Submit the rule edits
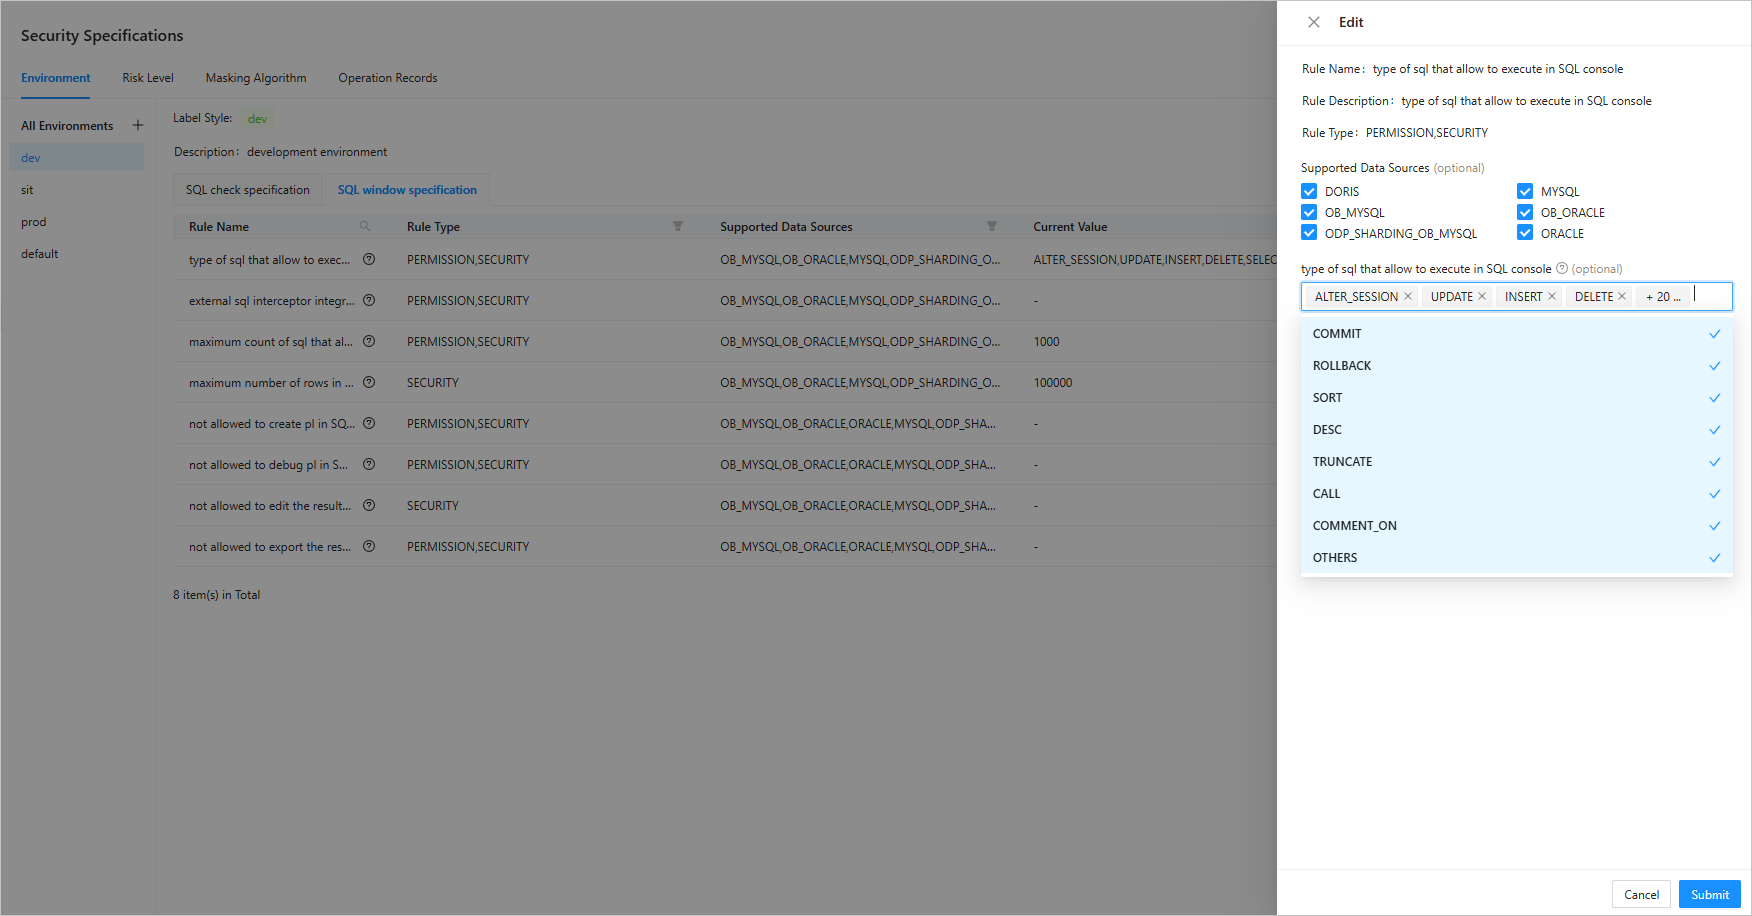 [x=1709, y=894]
